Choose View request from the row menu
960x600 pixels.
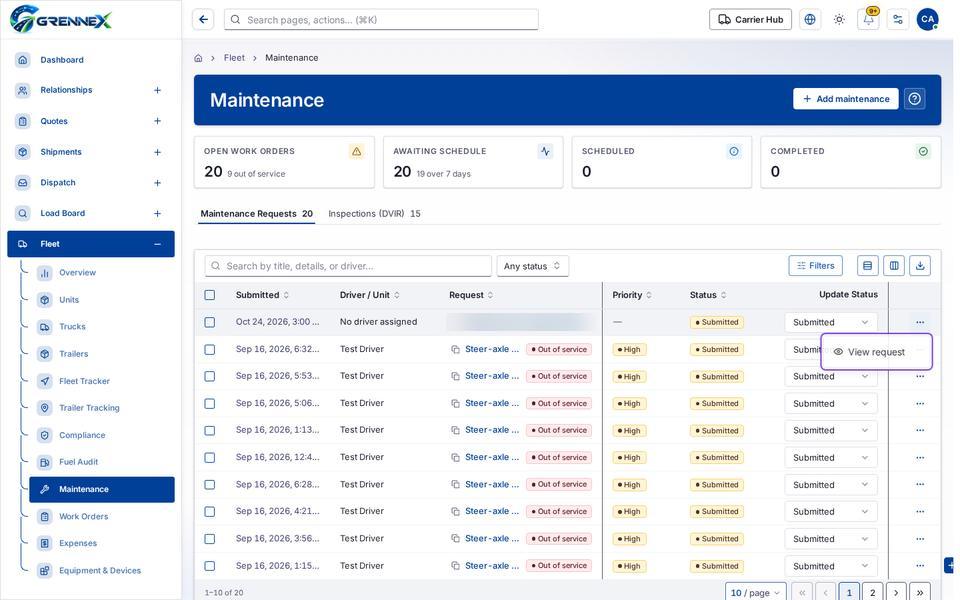[876, 352]
